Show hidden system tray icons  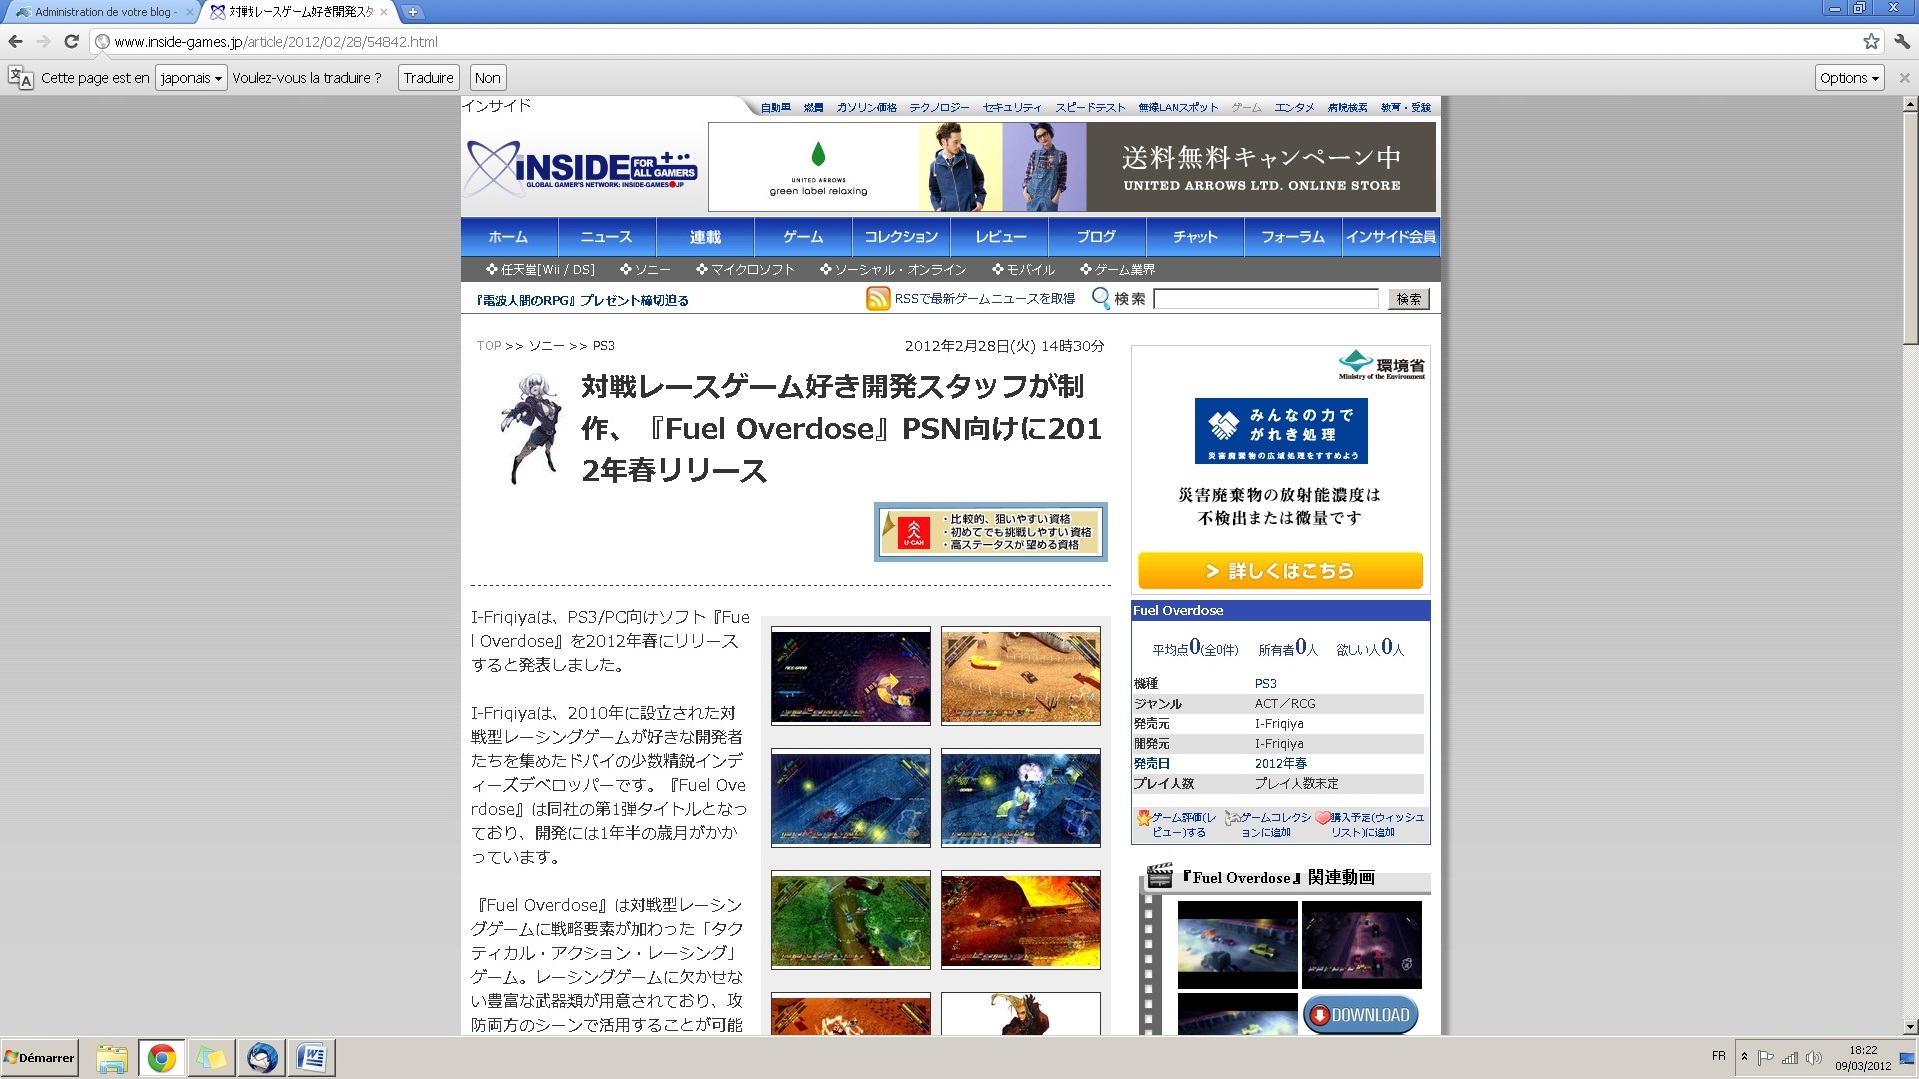pyautogui.click(x=1744, y=1057)
